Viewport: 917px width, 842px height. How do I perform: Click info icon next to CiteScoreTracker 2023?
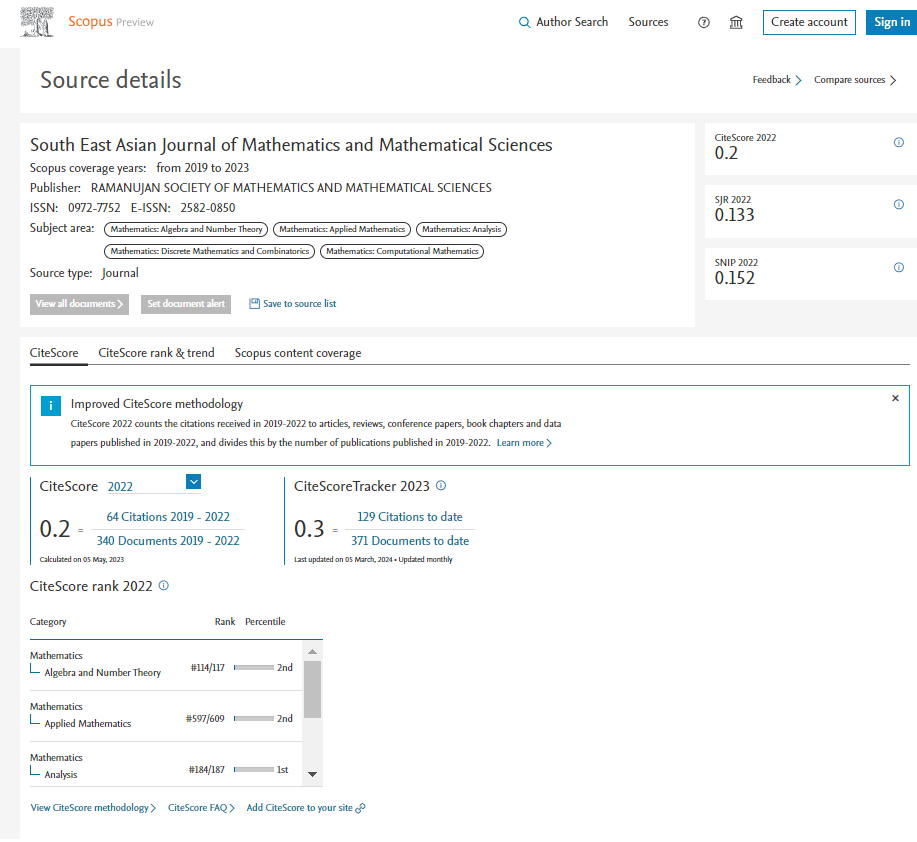click(x=441, y=486)
